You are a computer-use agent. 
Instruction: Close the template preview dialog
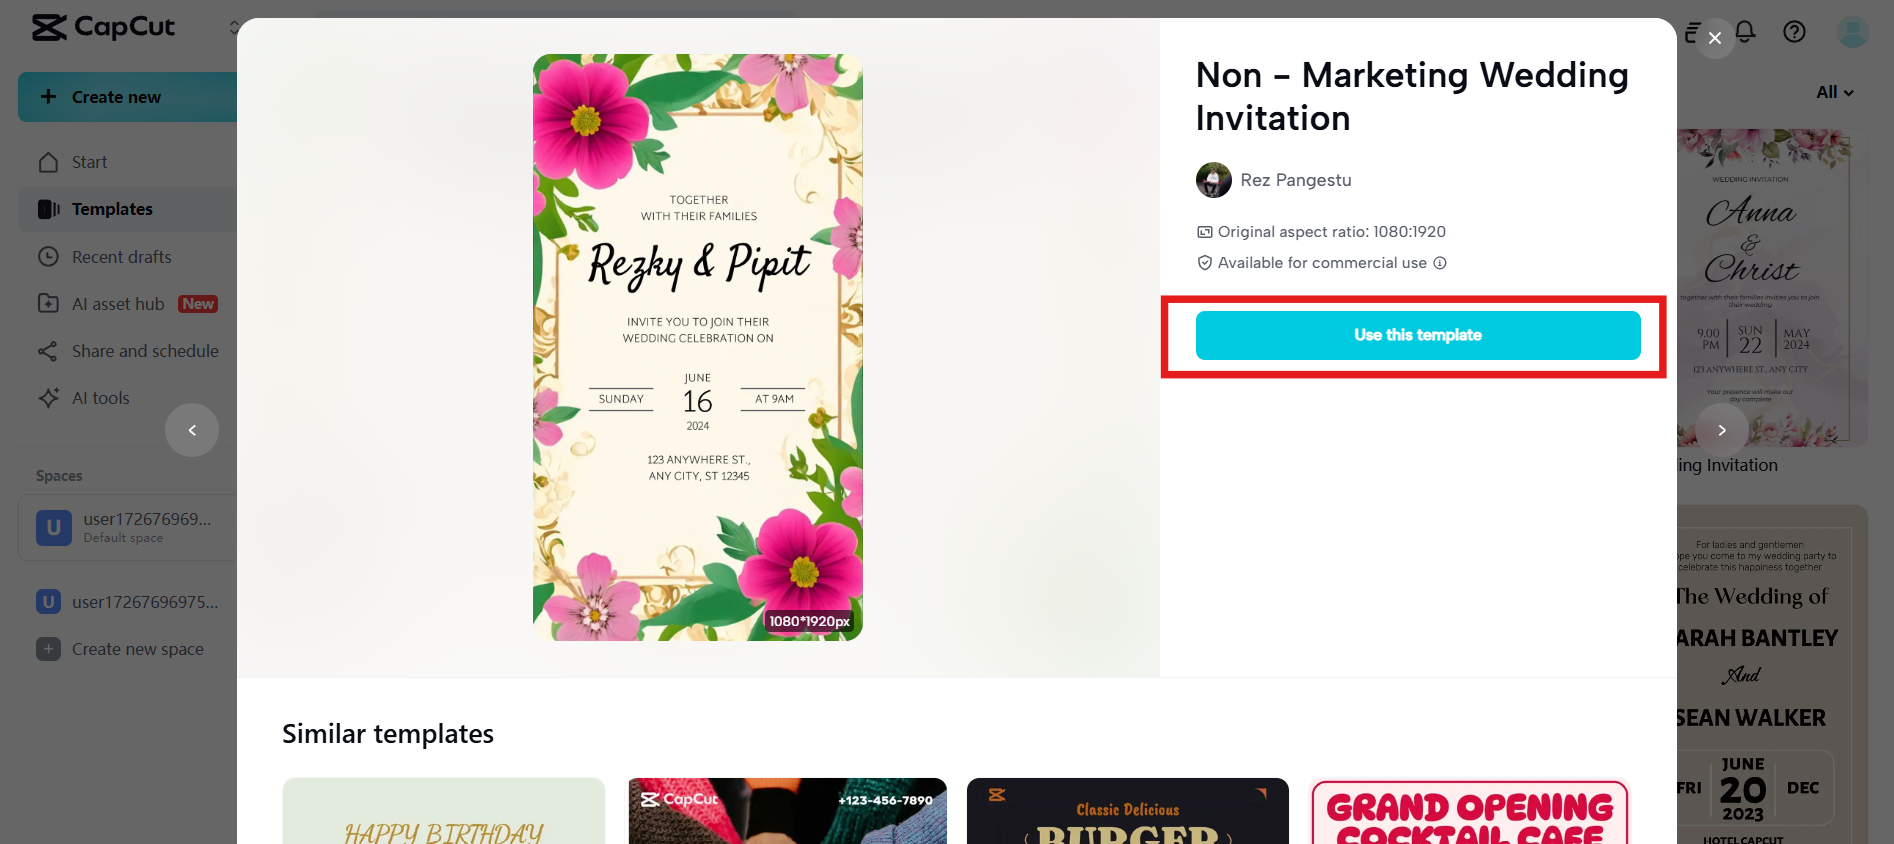pos(1715,38)
